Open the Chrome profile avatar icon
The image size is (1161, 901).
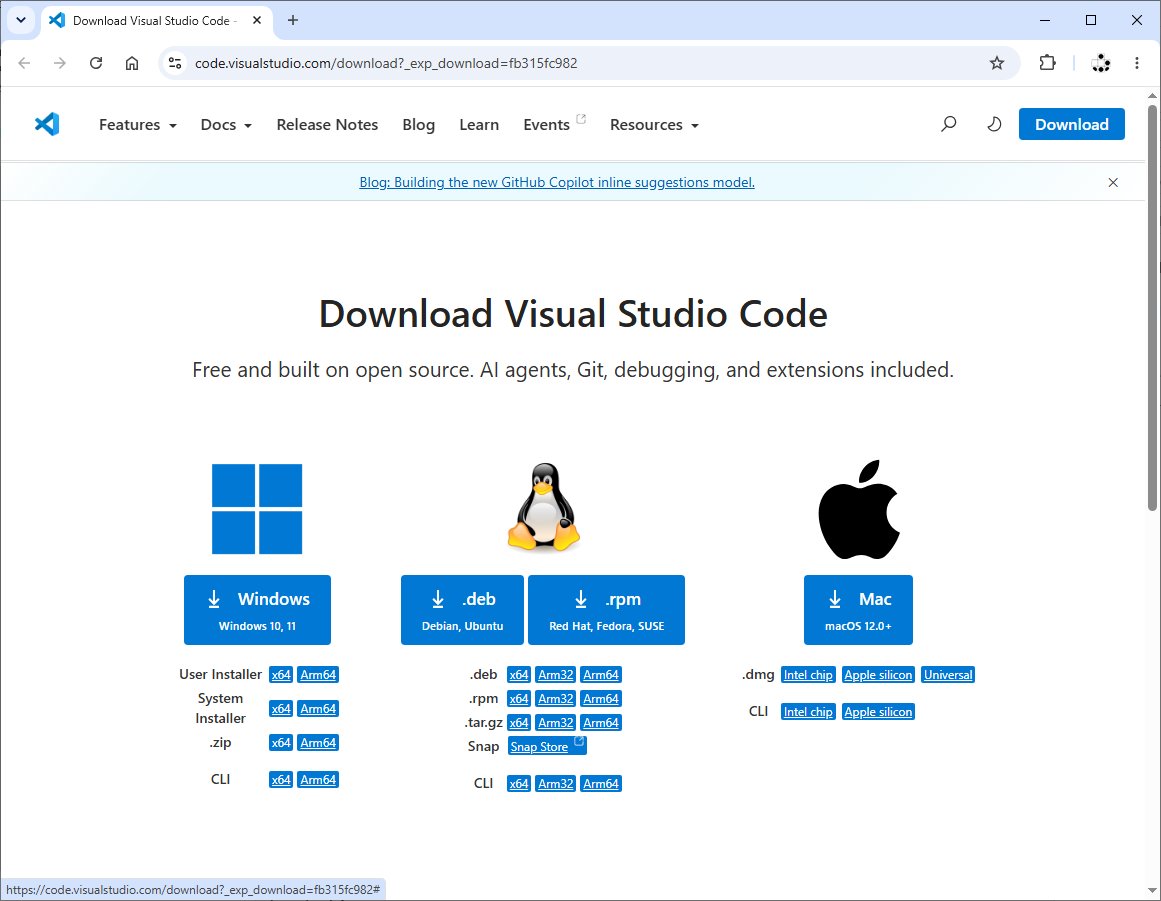point(1100,63)
